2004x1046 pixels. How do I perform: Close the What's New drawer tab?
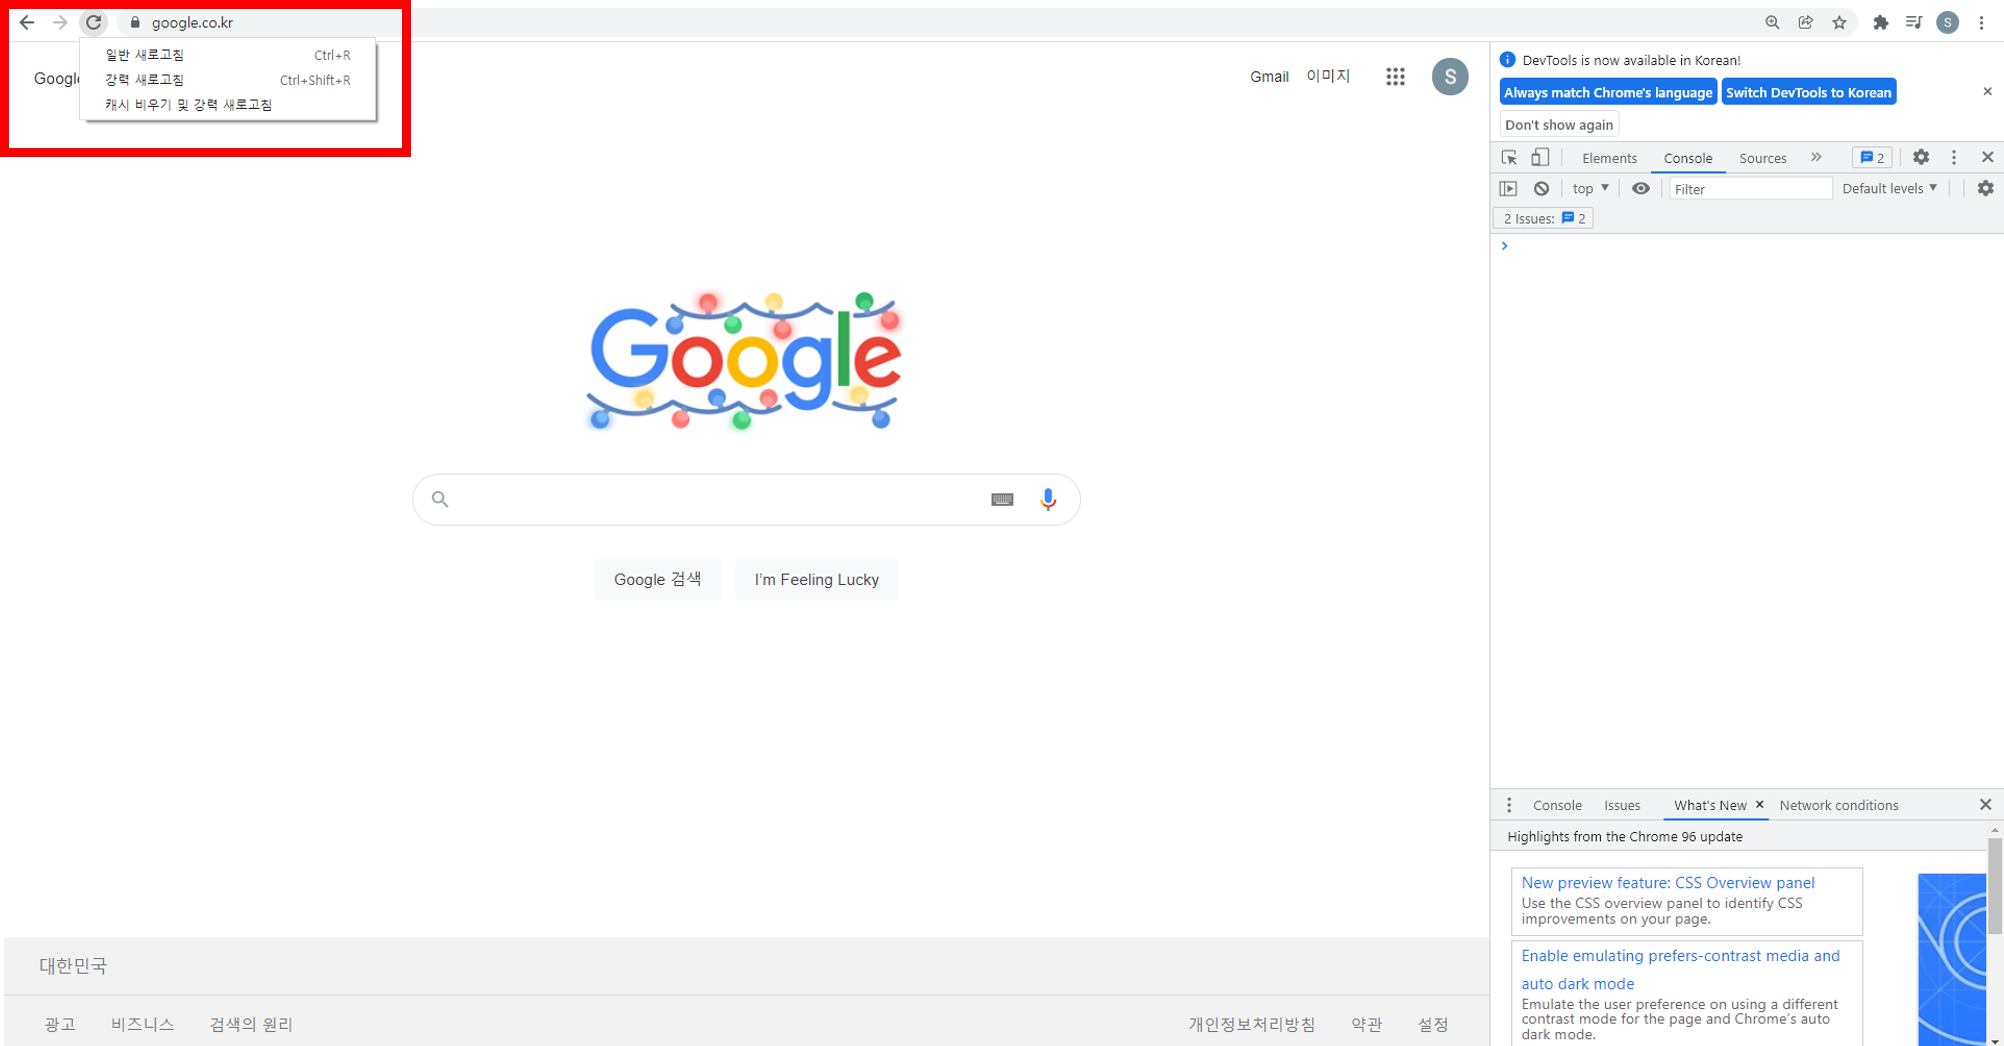pyautogui.click(x=1759, y=804)
